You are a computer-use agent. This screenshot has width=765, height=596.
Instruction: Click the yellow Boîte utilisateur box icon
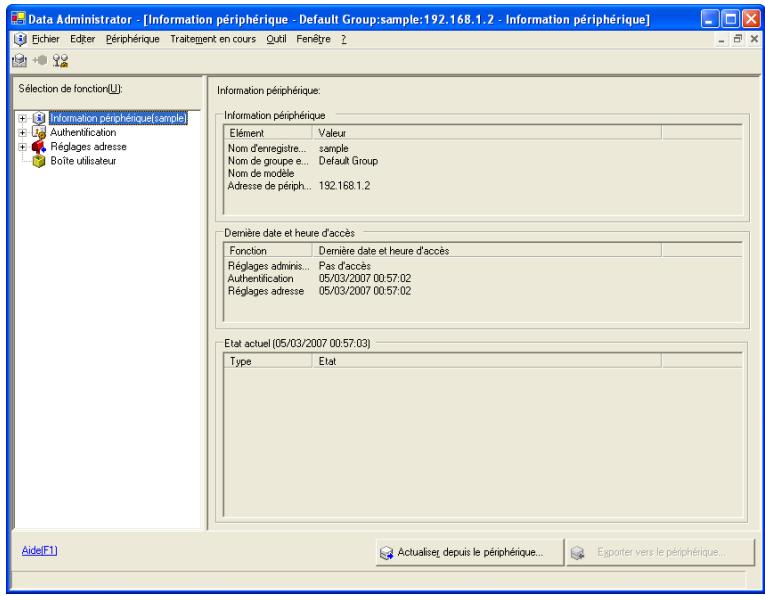click(39, 161)
